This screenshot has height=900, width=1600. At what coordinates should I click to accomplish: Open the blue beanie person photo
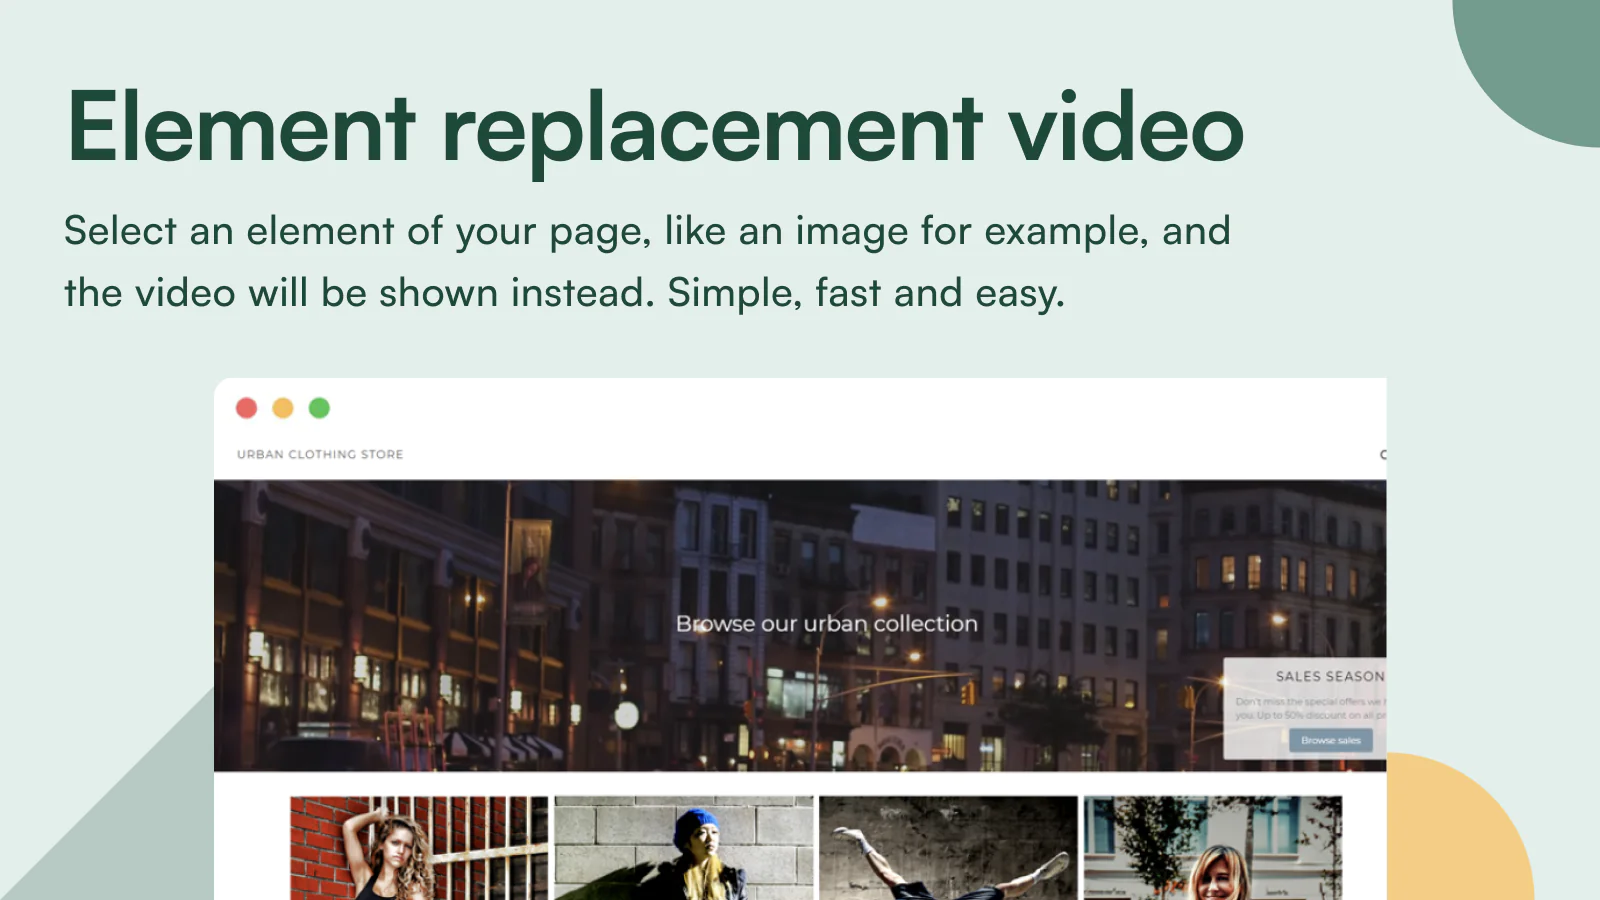click(x=684, y=848)
